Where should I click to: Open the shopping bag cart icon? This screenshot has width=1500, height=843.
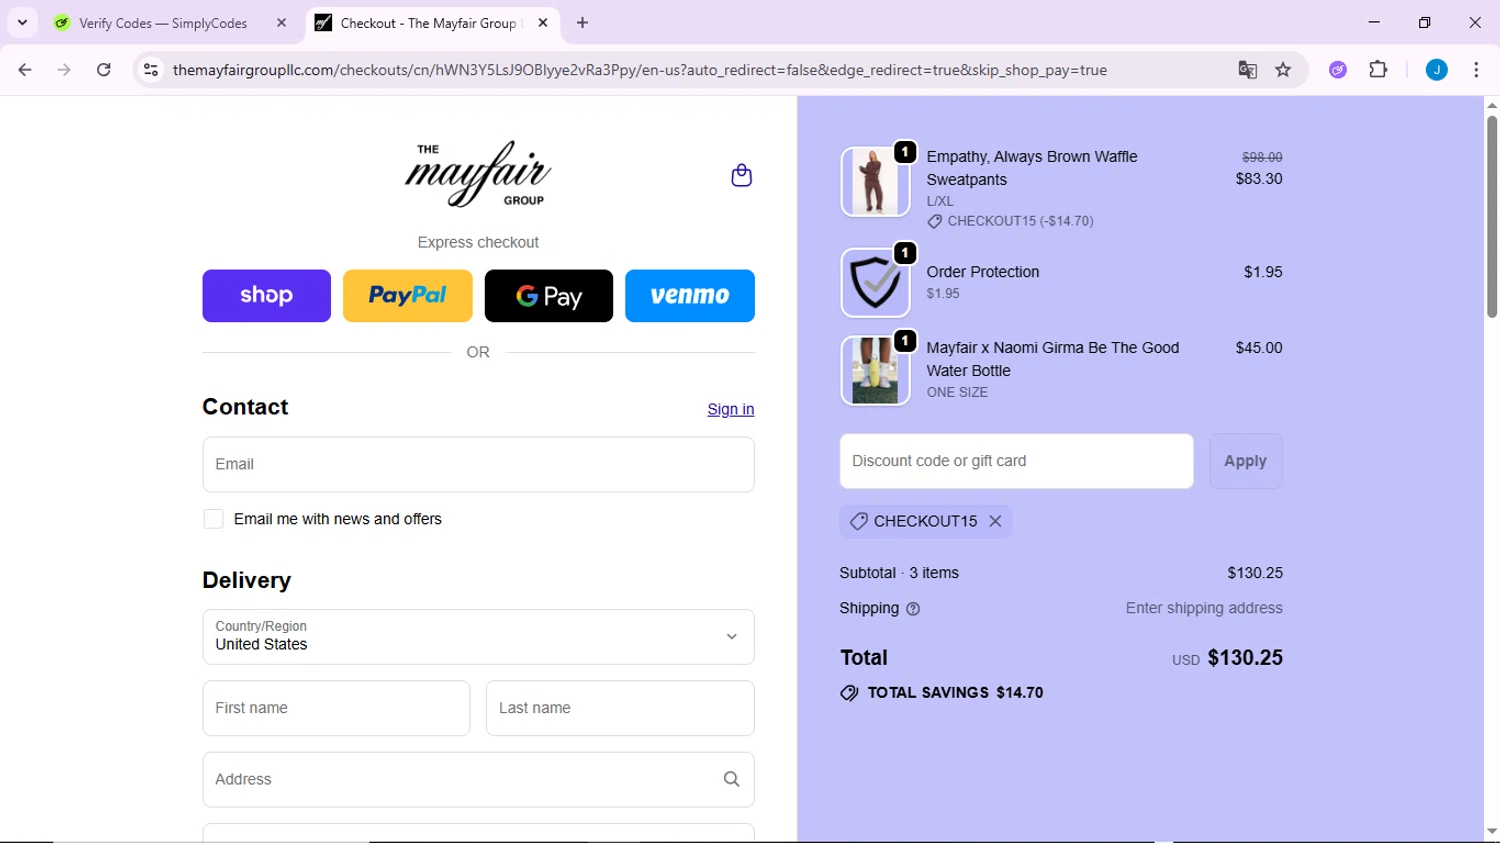click(741, 175)
